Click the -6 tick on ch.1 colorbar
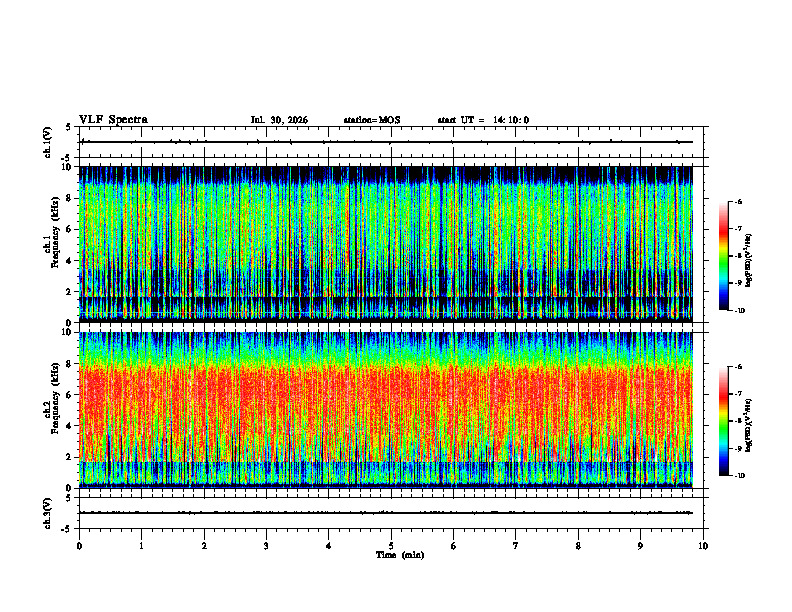 point(738,201)
